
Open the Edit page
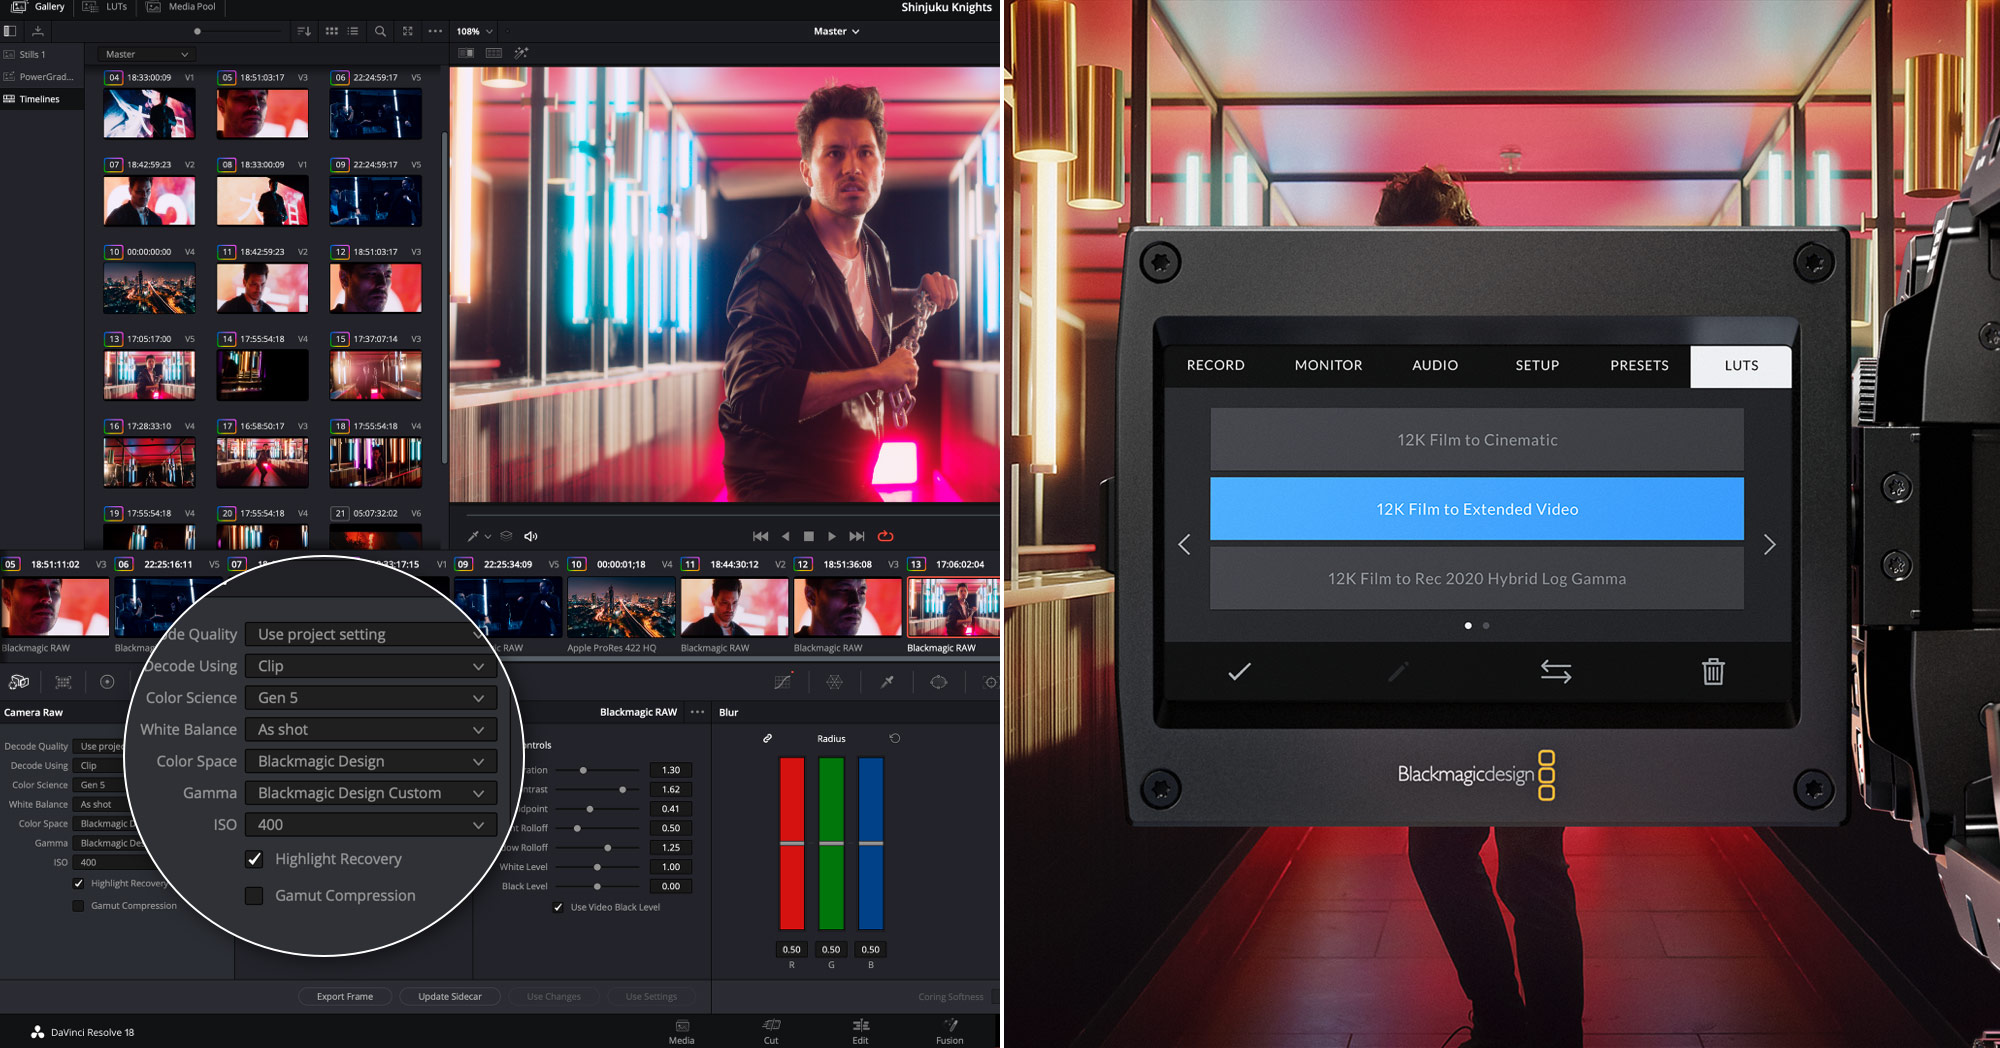coord(860,1032)
